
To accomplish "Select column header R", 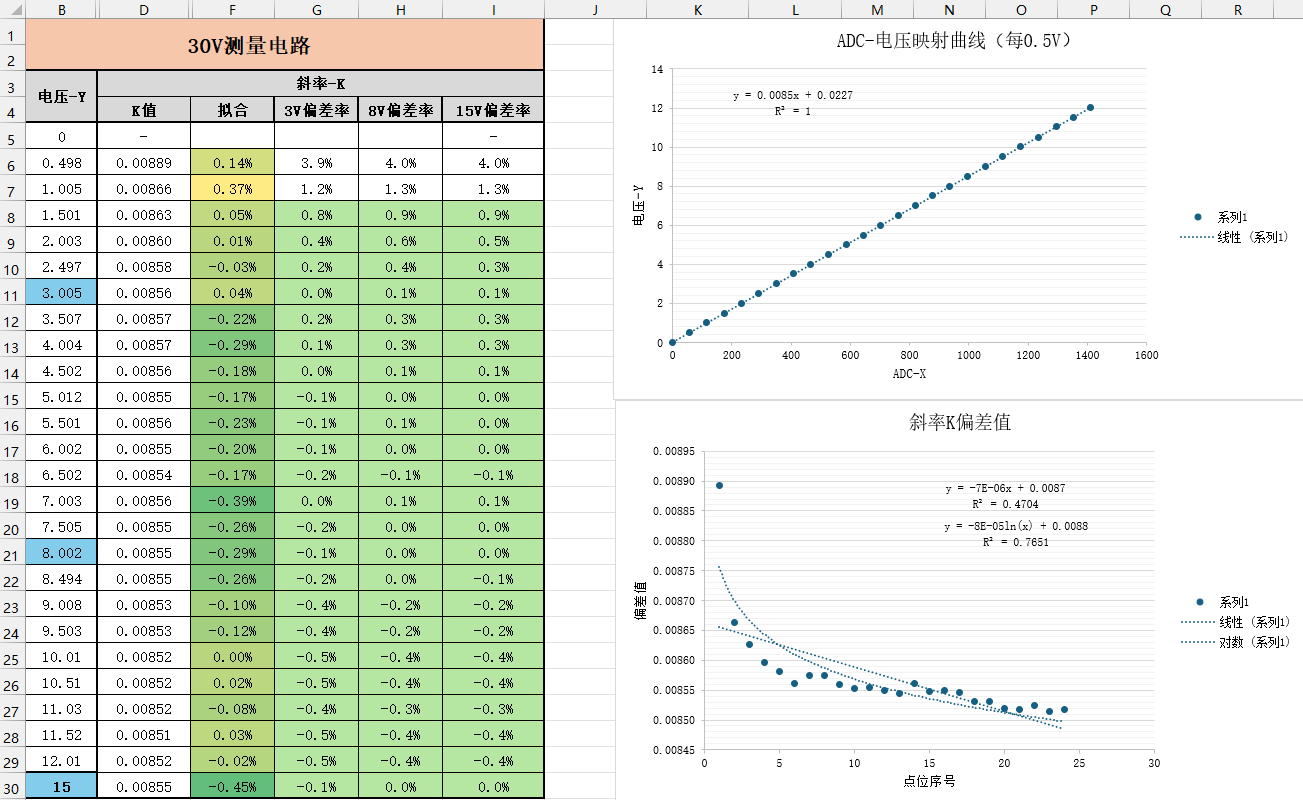I will coord(1238,9).
